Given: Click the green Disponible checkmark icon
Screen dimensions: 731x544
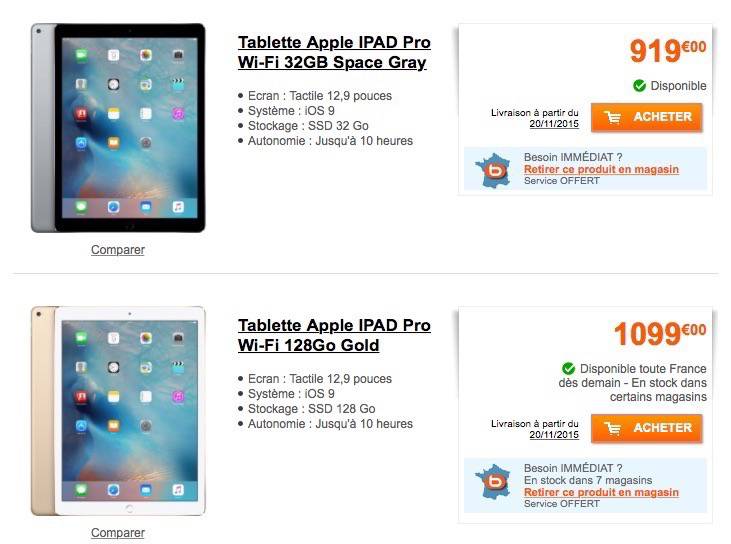Looking at the screenshot, I should point(639,86).
